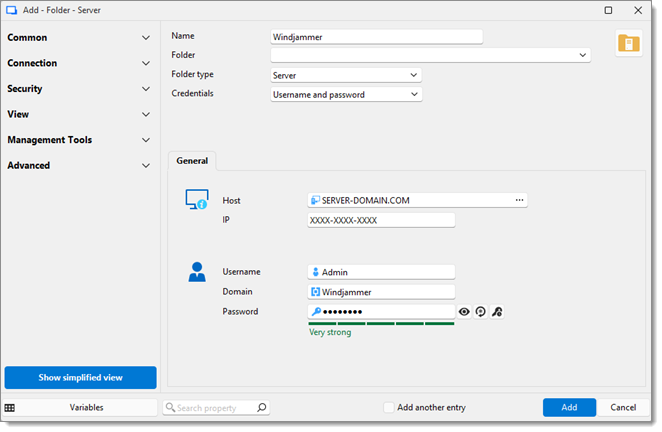The width and height of the screenshot is (662, 432).
Task: Click the Username input field
Action: pos(382,272)
